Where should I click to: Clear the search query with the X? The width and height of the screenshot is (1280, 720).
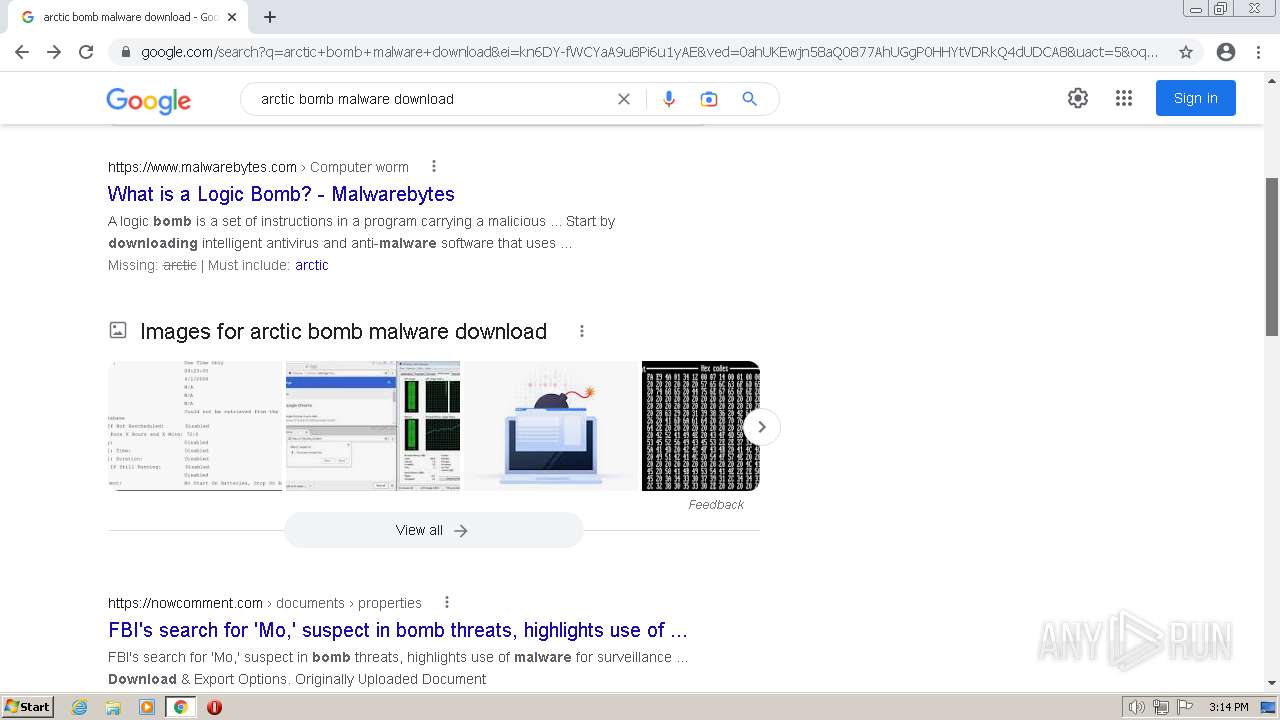point(624,99)
